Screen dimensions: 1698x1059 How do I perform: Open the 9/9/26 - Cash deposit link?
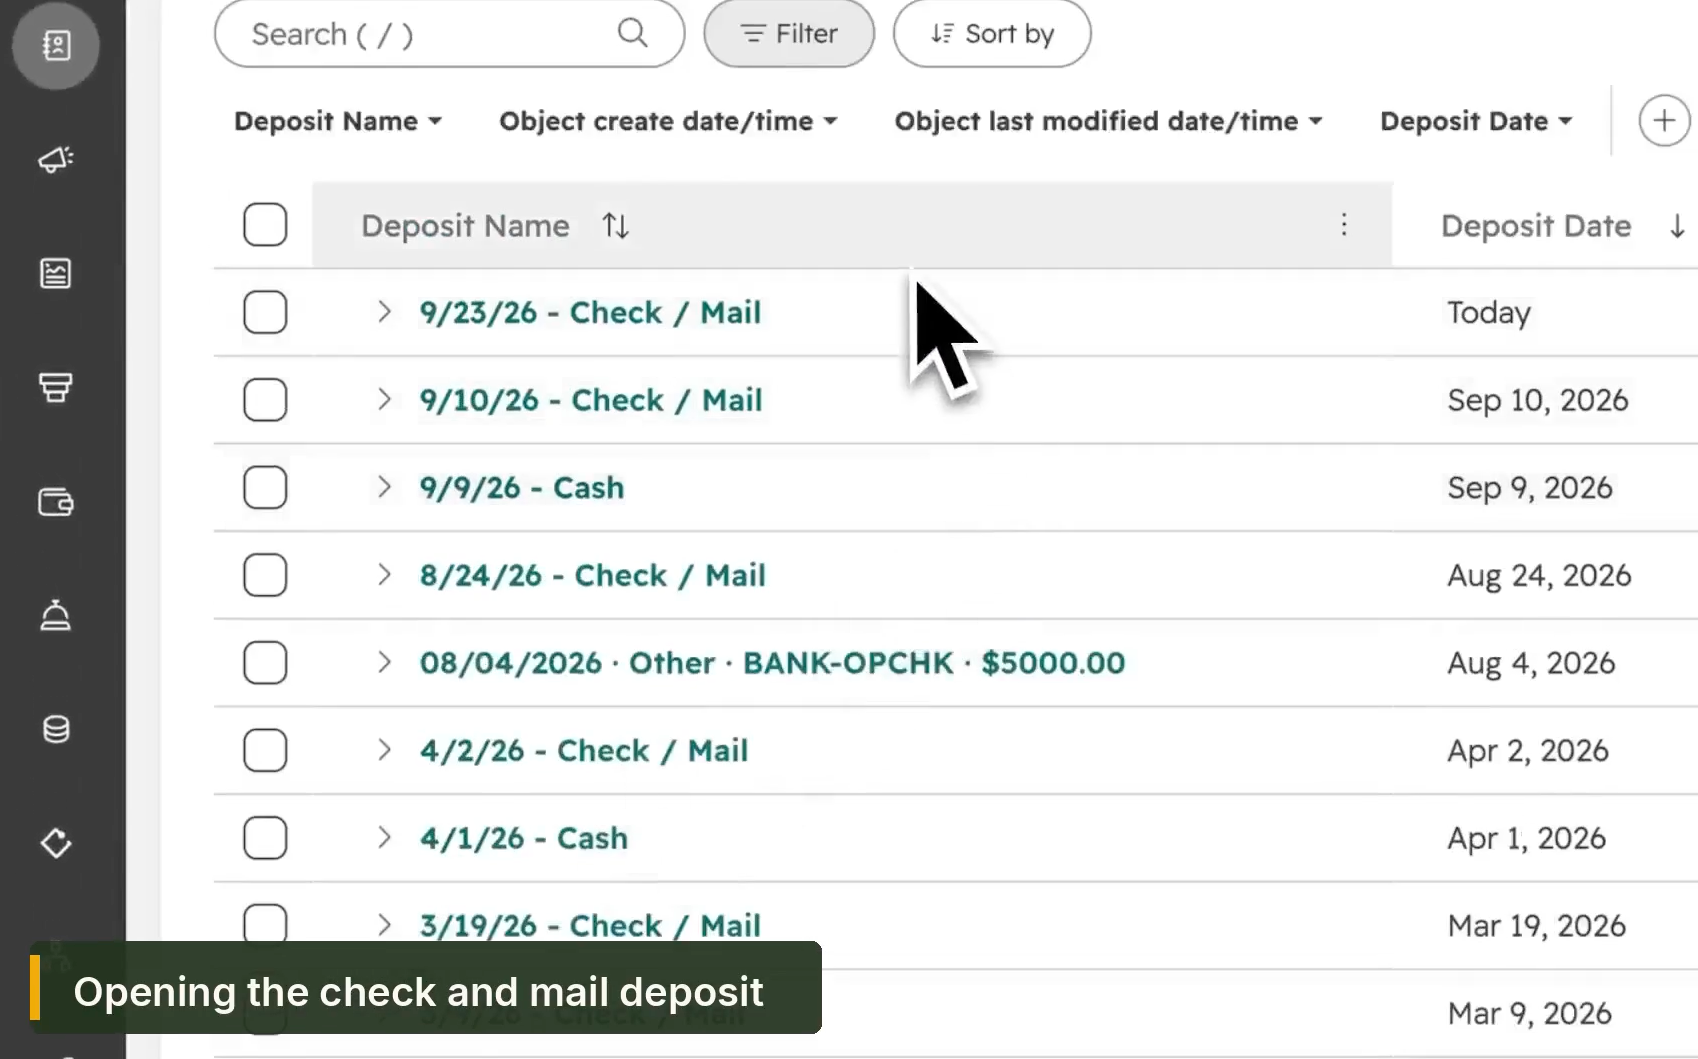[522, 488]
